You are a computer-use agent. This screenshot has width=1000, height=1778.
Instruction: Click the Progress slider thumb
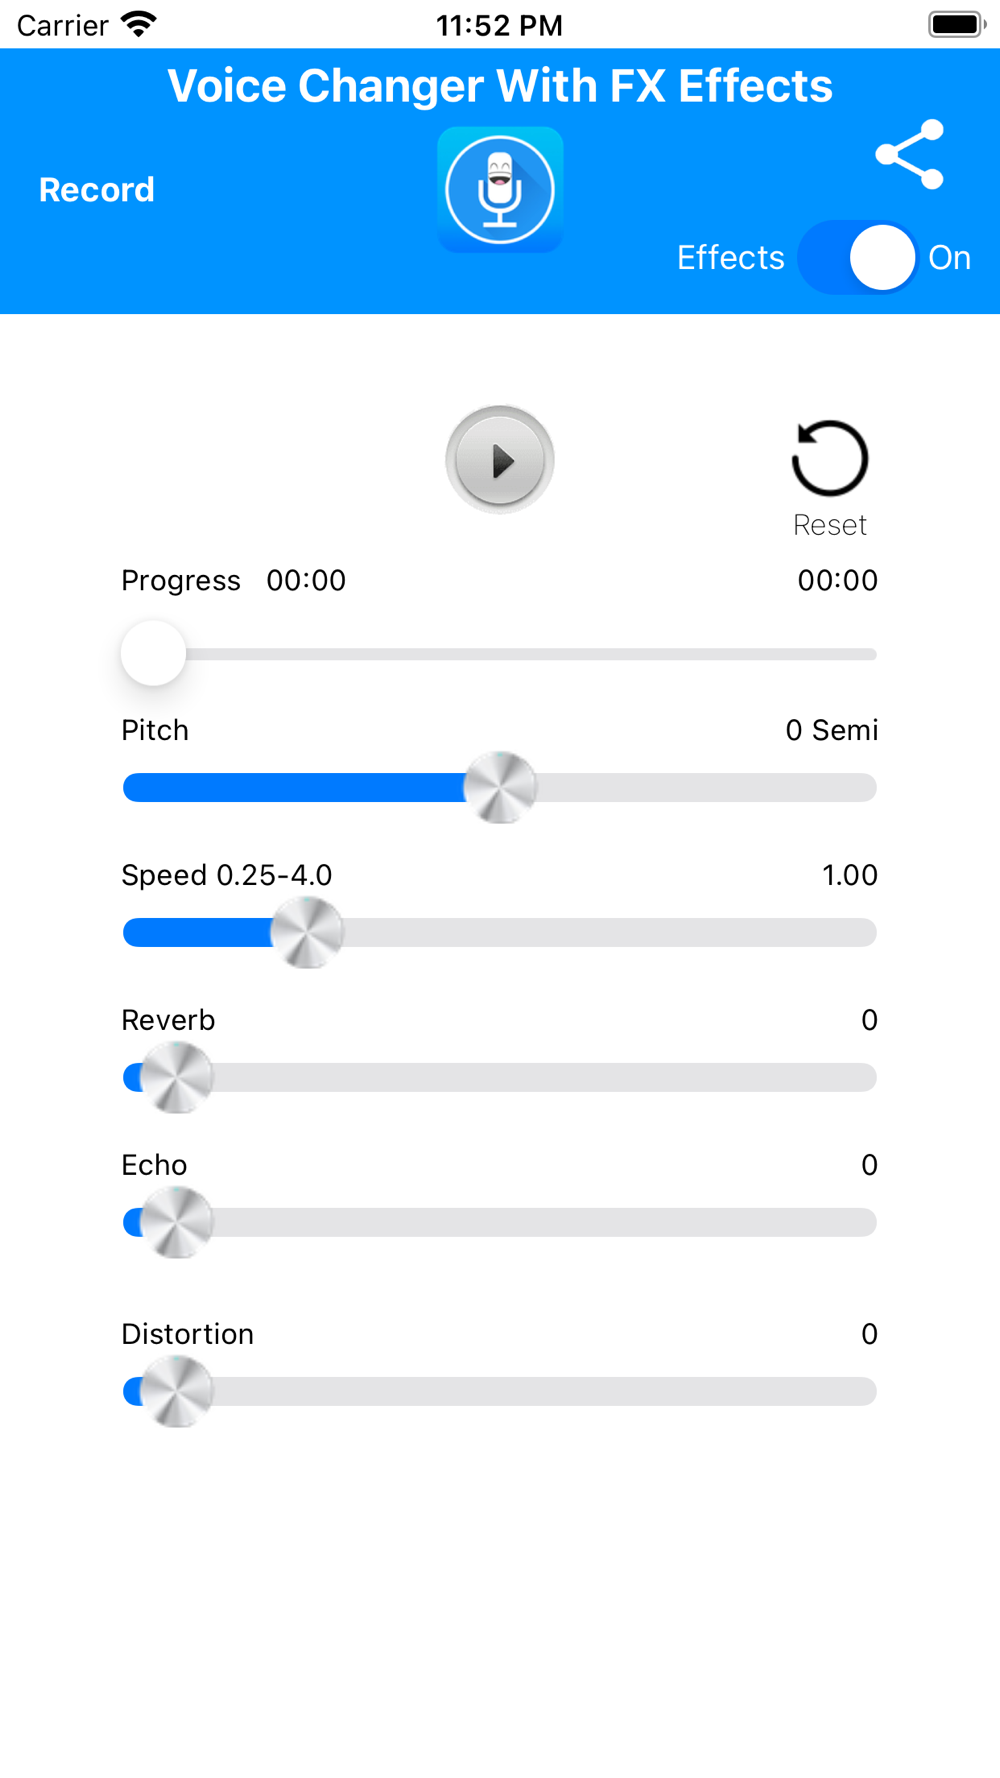(x=153, y=654)
